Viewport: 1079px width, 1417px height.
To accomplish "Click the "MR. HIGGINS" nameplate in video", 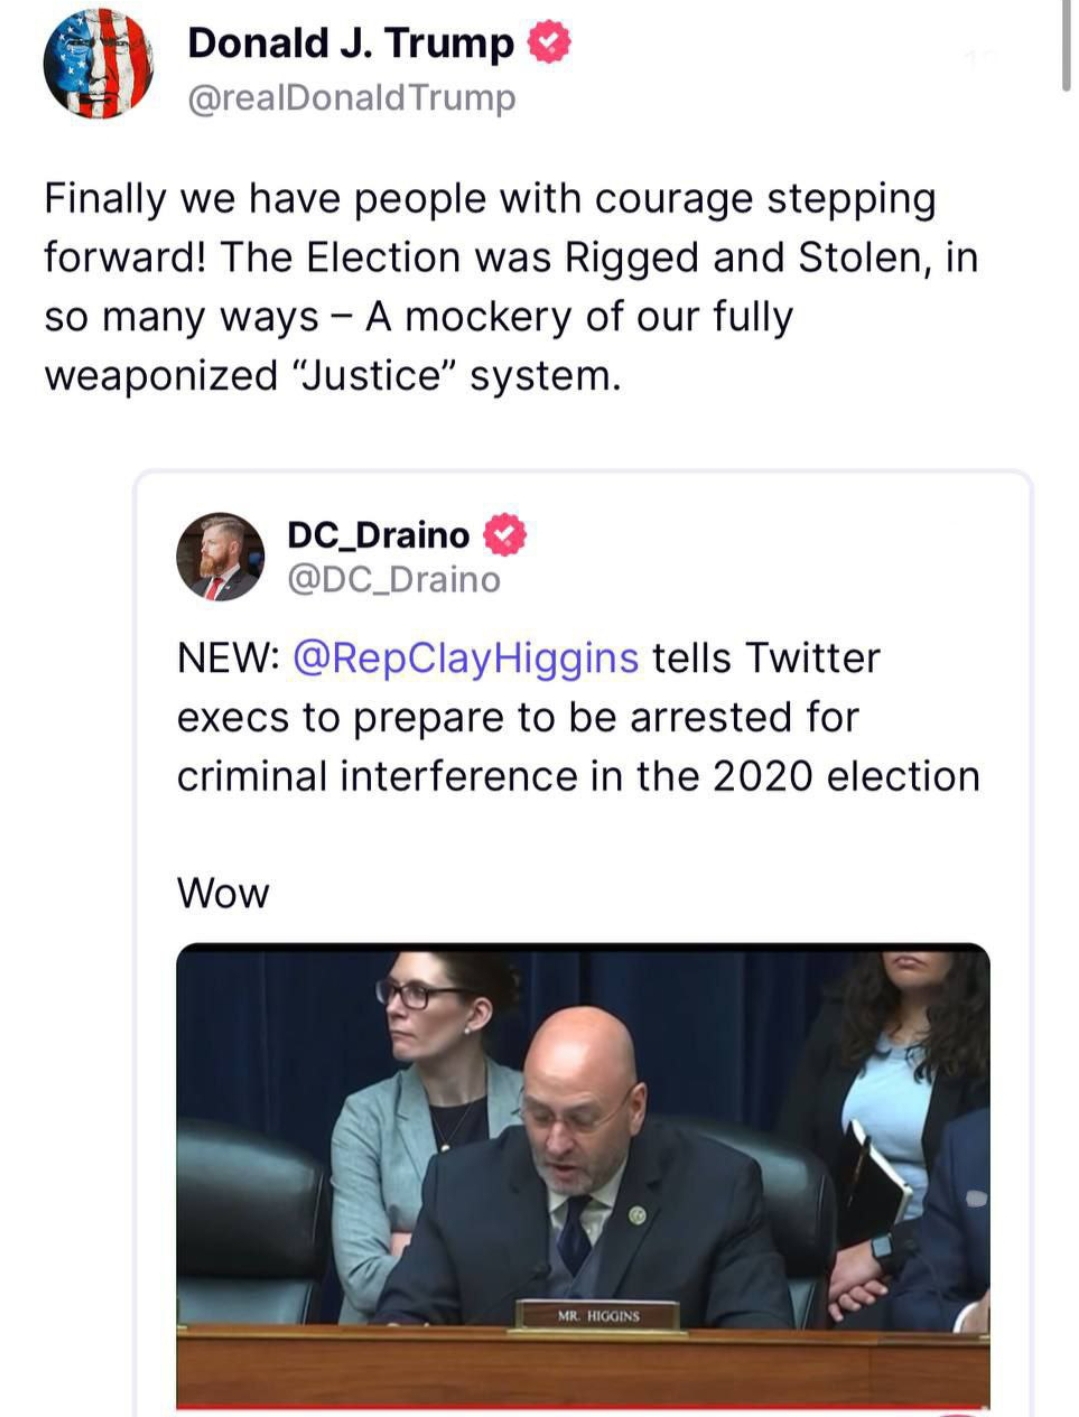I will tap(598, 1316).
